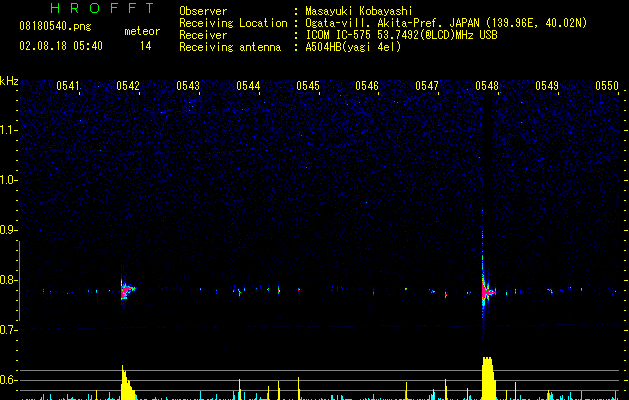629x400 pixels.
Task: Click the A504HB(yagi 4el) antenna text
Action: click(x=353, y=47)
